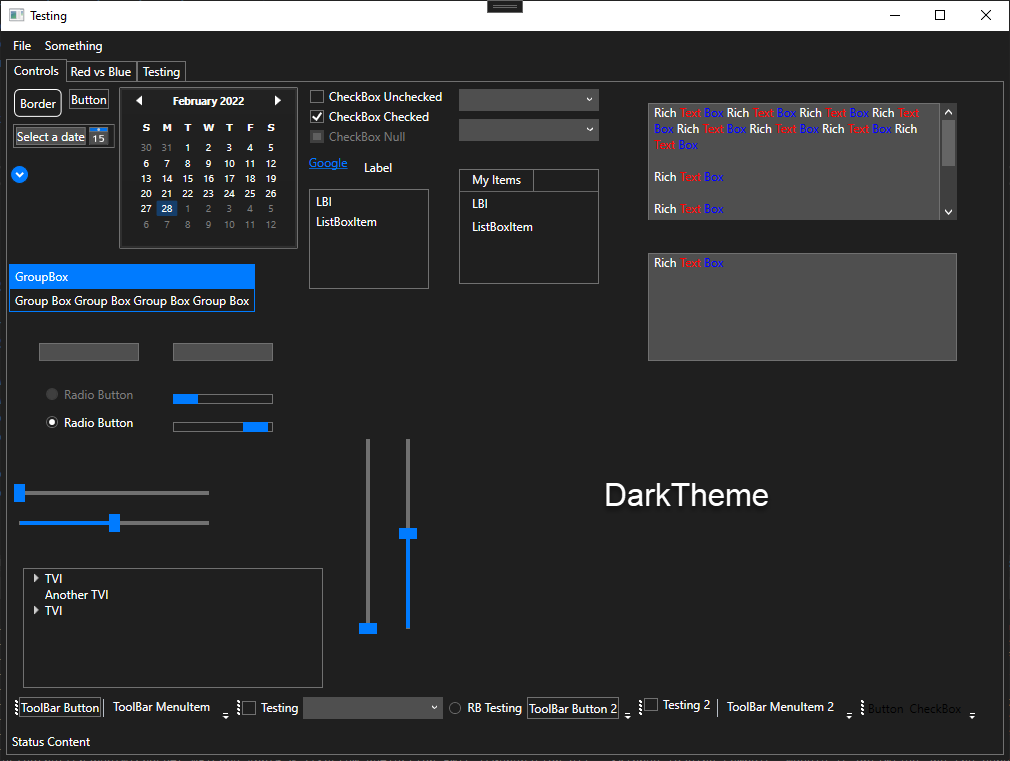This screenshot has width=1010, height=761.
Task: Click the left vertical slider thumb
Action: pos(368,628)
